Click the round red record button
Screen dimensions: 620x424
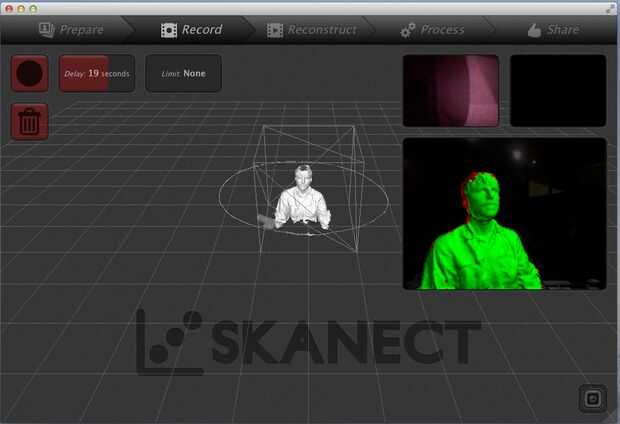point(30,74)
